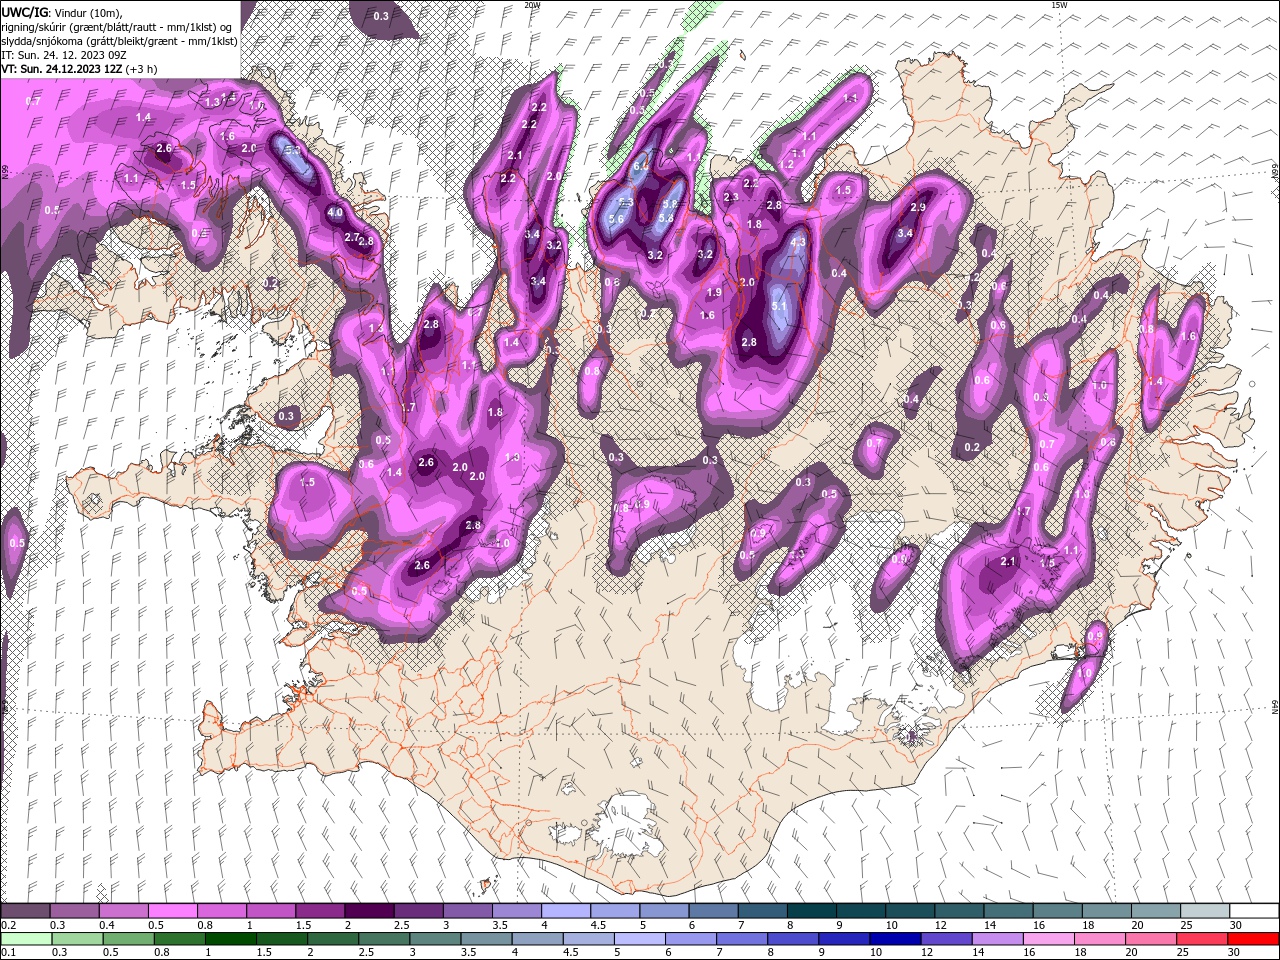Click the "15W" longitude label

1059,5
